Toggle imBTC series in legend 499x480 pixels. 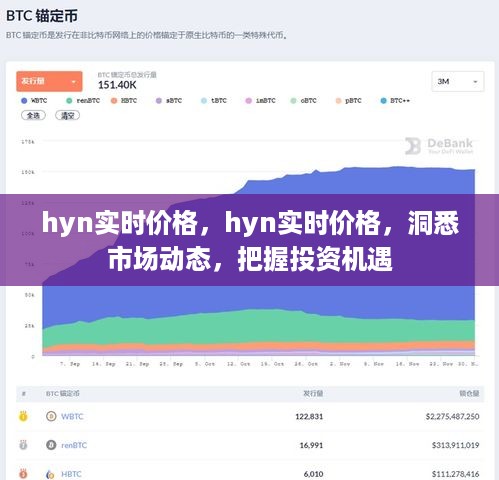tap(261, 101)
